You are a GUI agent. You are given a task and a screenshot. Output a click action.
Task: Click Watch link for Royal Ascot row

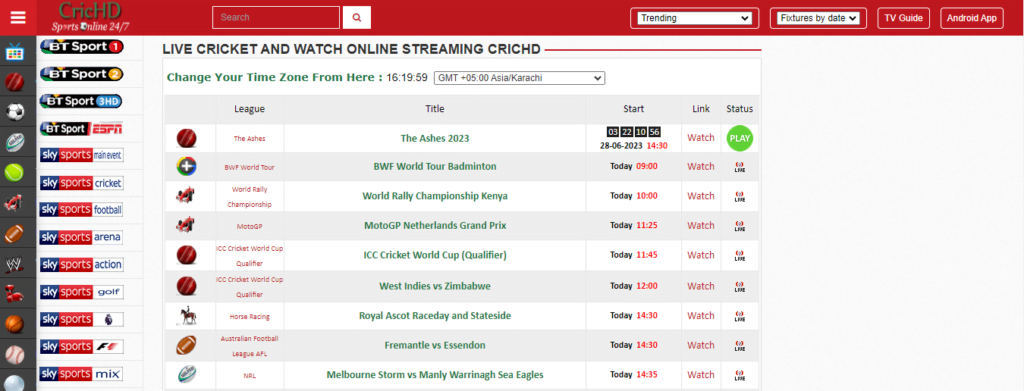click(701, 316)
